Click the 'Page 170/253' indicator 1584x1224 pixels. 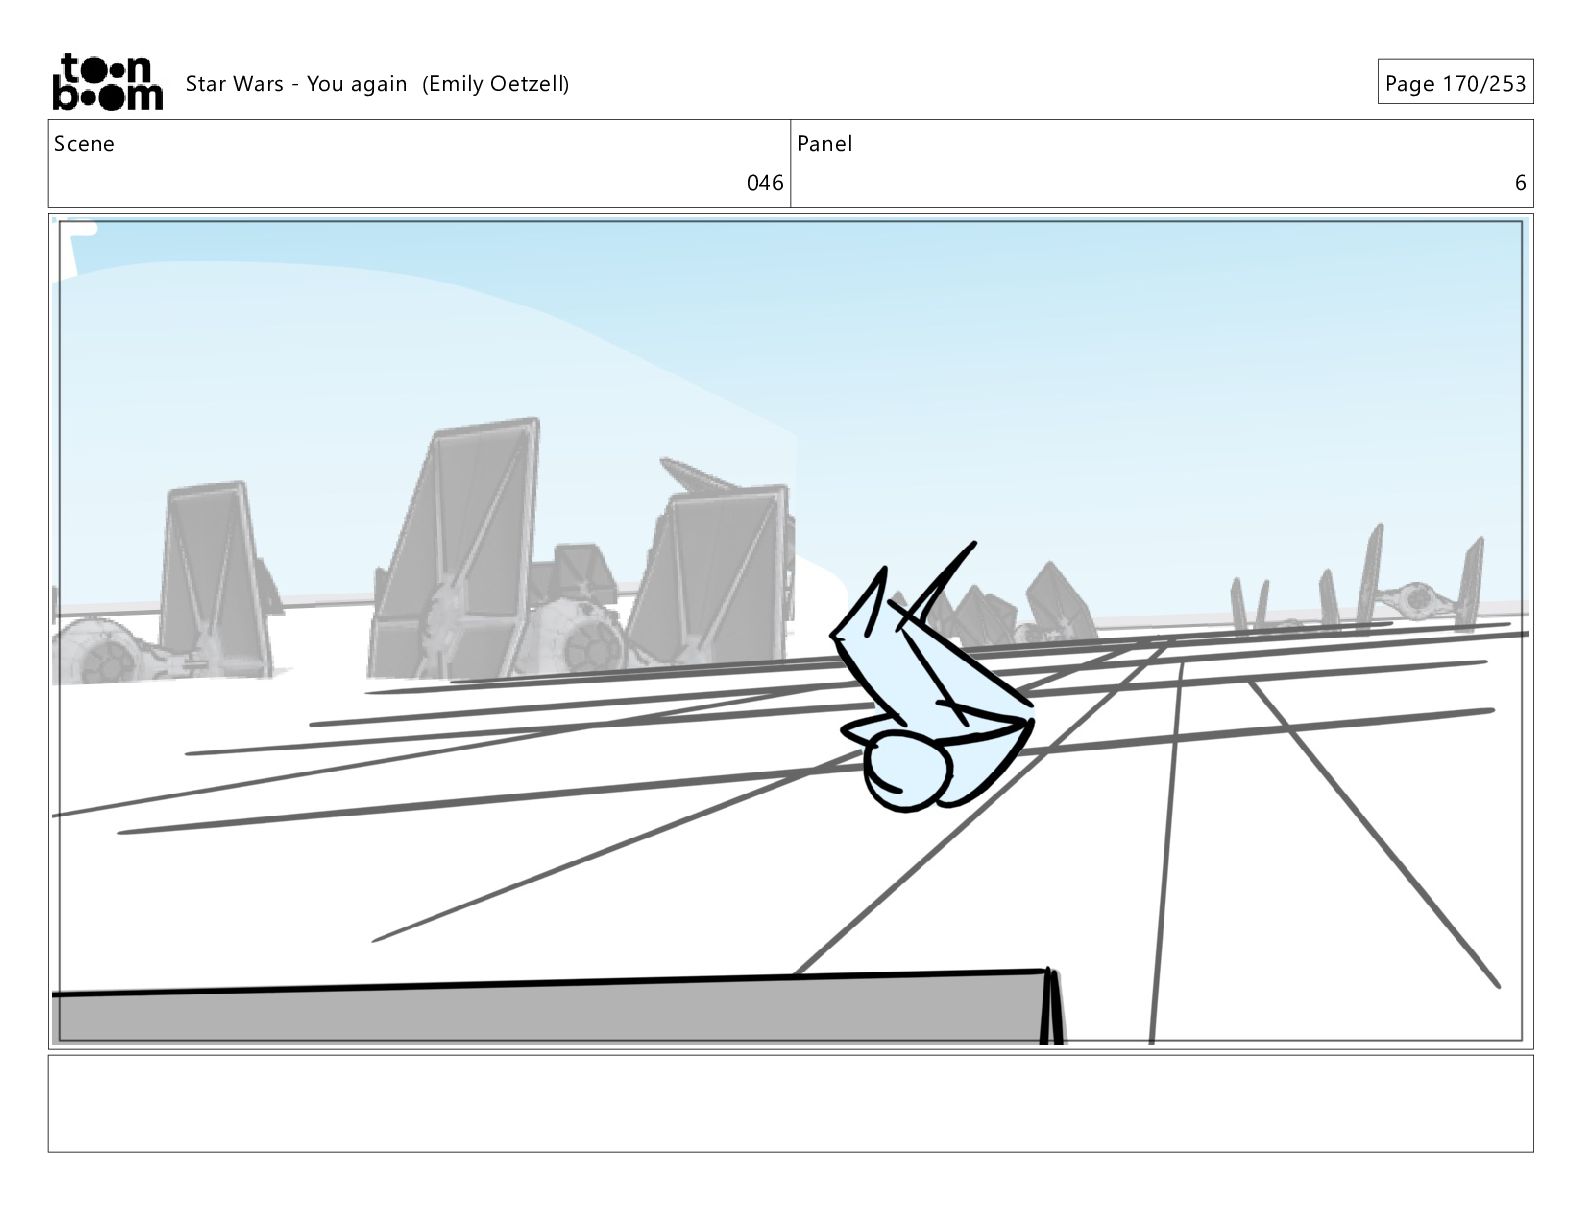1455,83
